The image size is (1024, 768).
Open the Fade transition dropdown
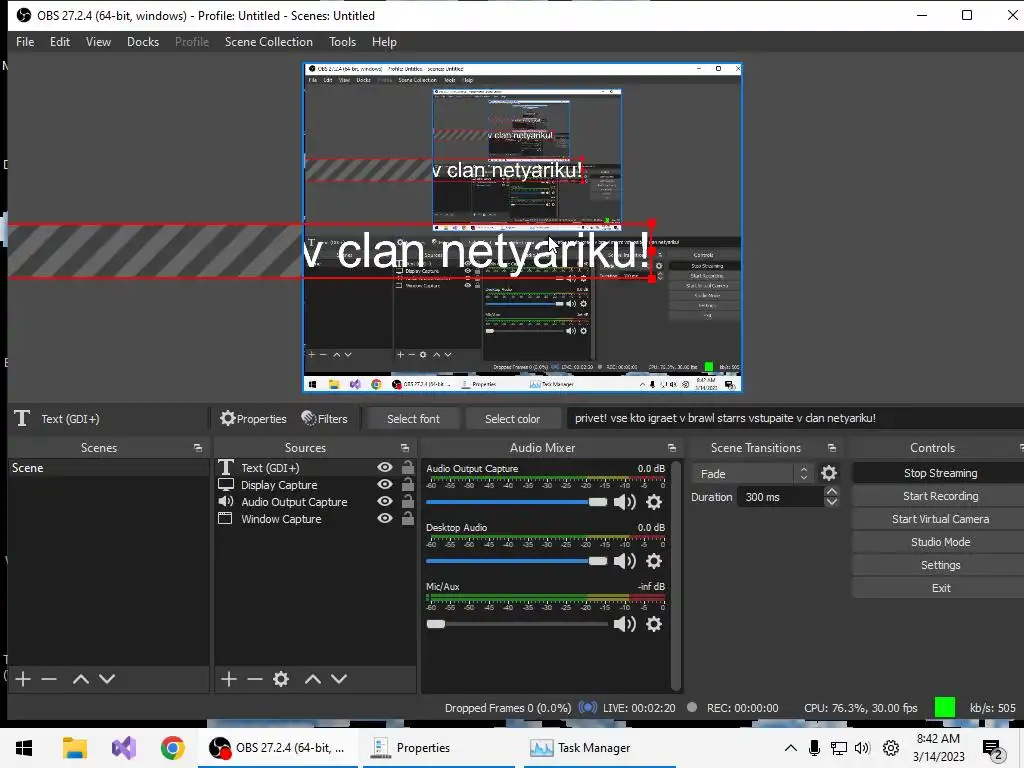753,473
